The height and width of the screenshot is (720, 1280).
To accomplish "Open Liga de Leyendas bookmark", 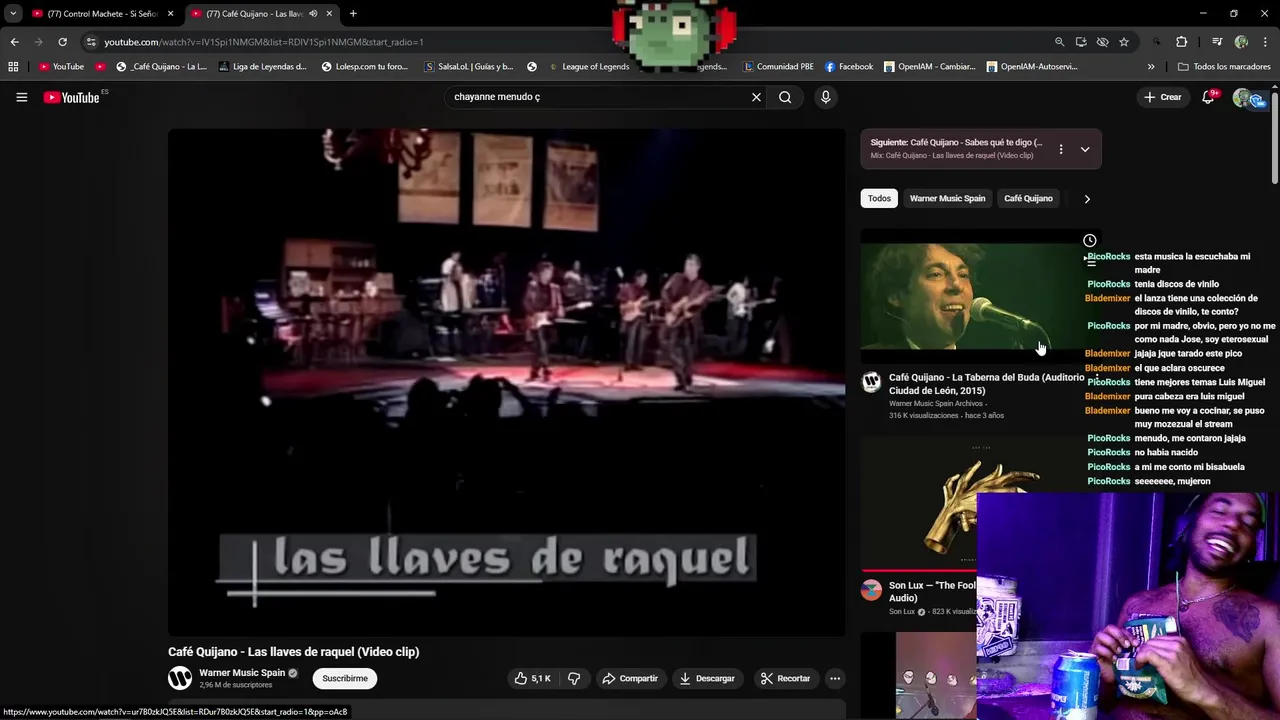I will click(x=262, y=67).
